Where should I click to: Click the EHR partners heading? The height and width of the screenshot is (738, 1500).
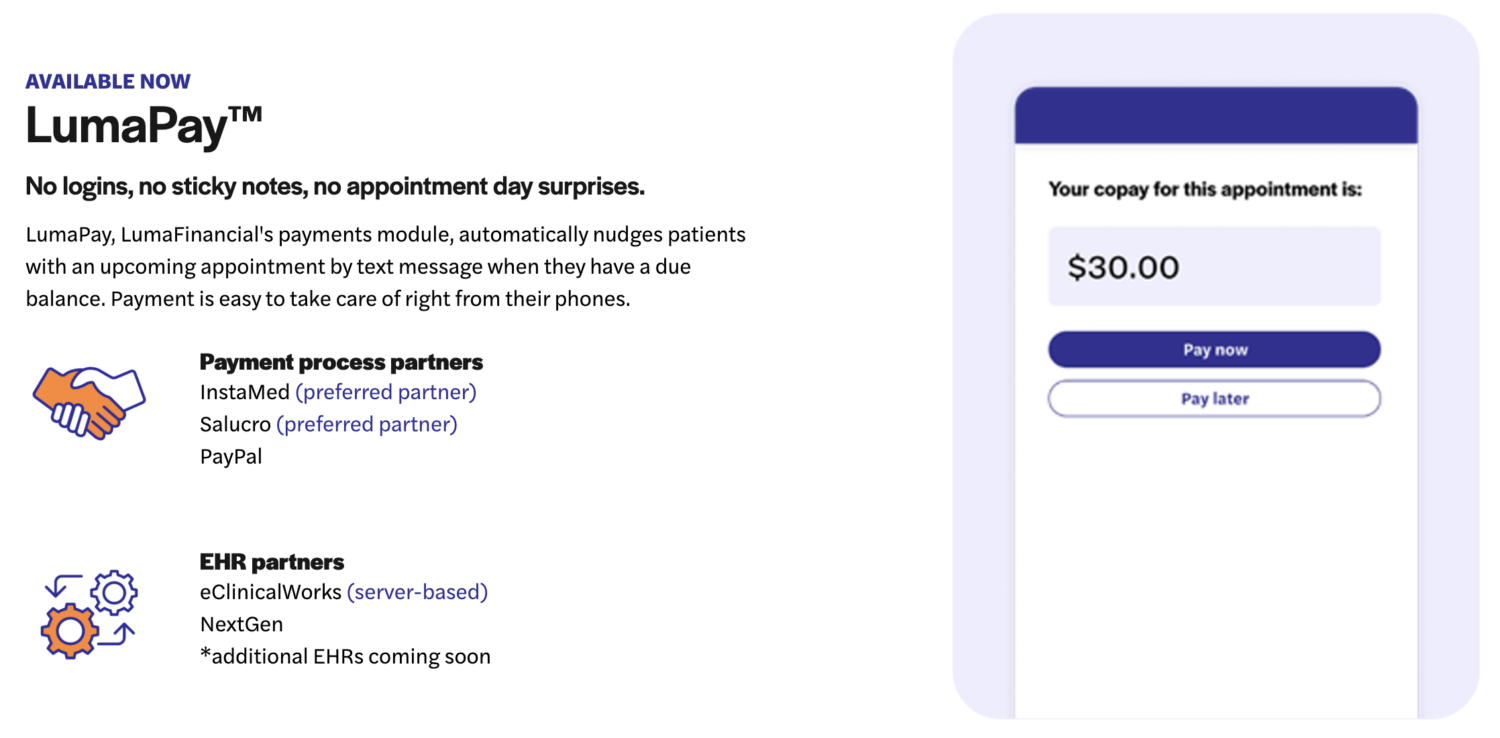click(272, 561)
